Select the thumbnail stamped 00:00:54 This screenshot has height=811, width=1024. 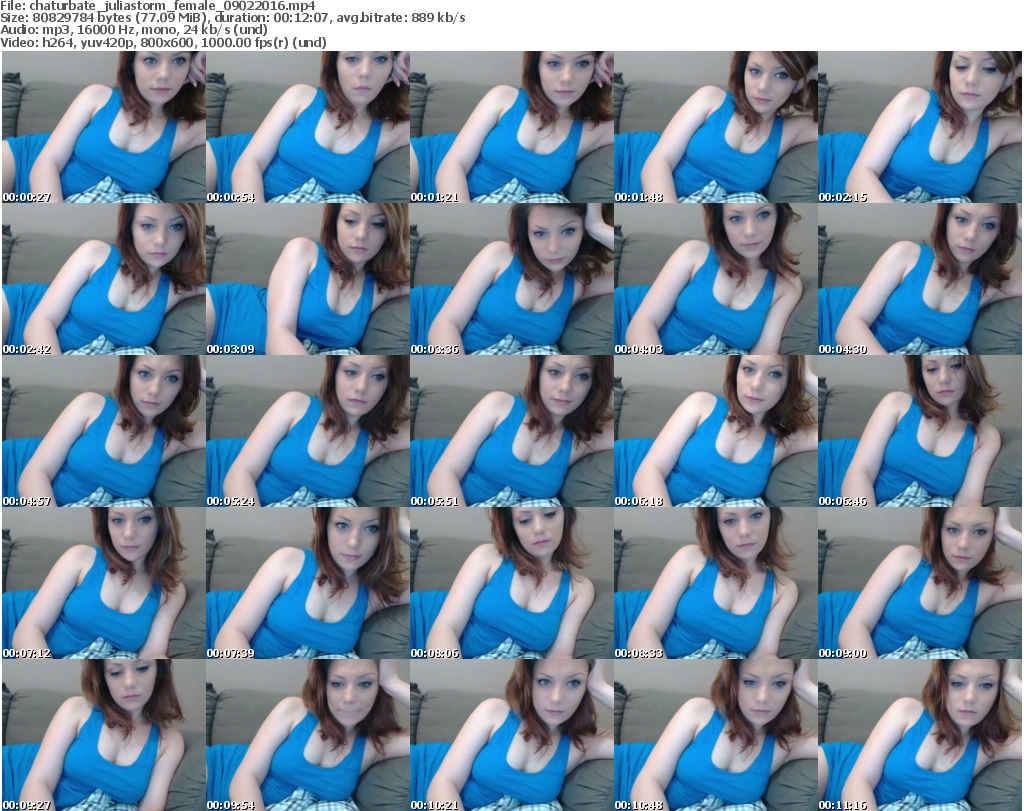pos(308,127)
